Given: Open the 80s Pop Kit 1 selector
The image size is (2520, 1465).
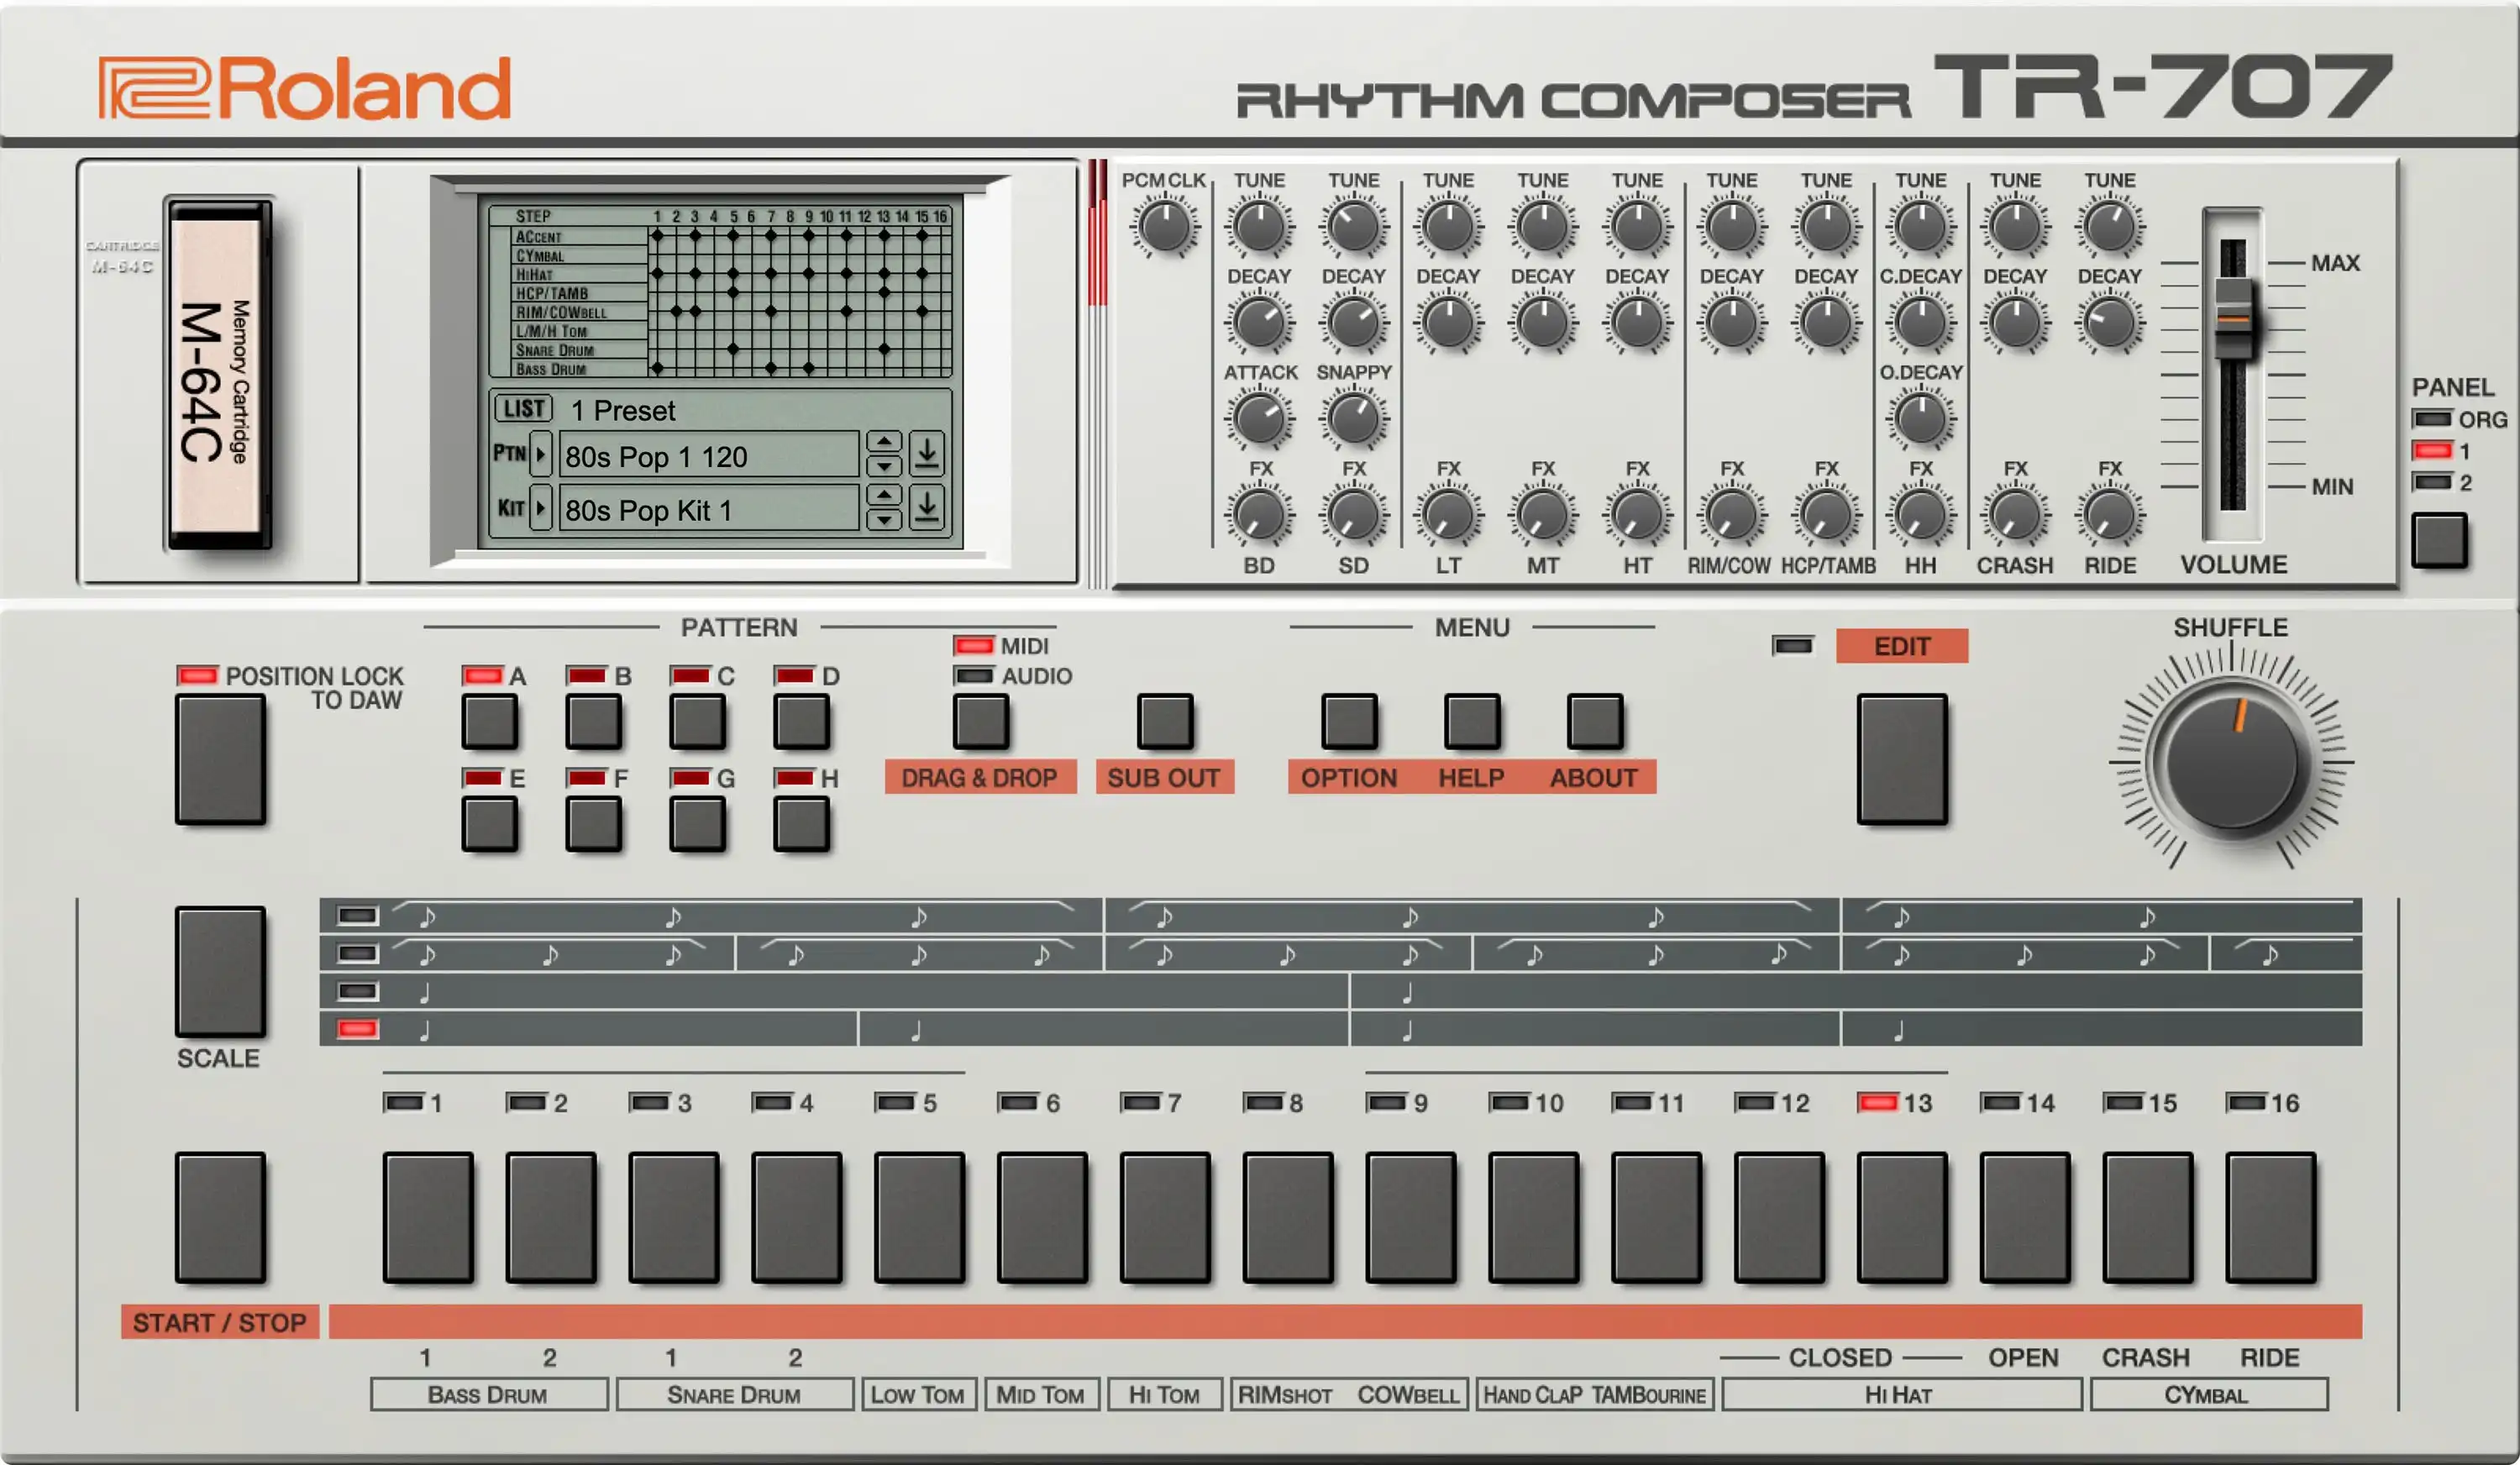Looking at the screenshot, I should [708, 510].
